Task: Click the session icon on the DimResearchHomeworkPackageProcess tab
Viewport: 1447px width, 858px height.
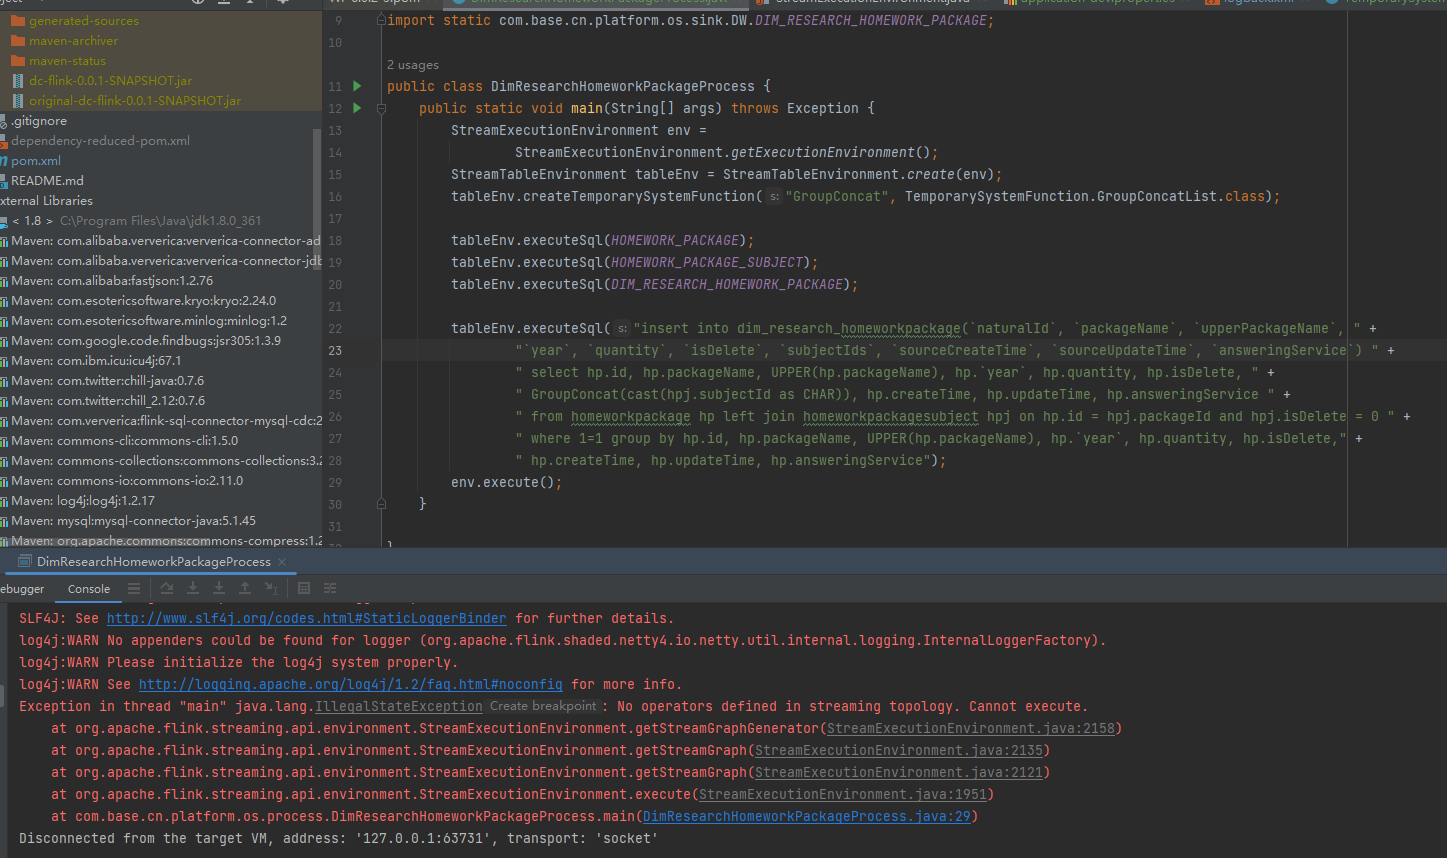Action: click(x=25, y=562)
